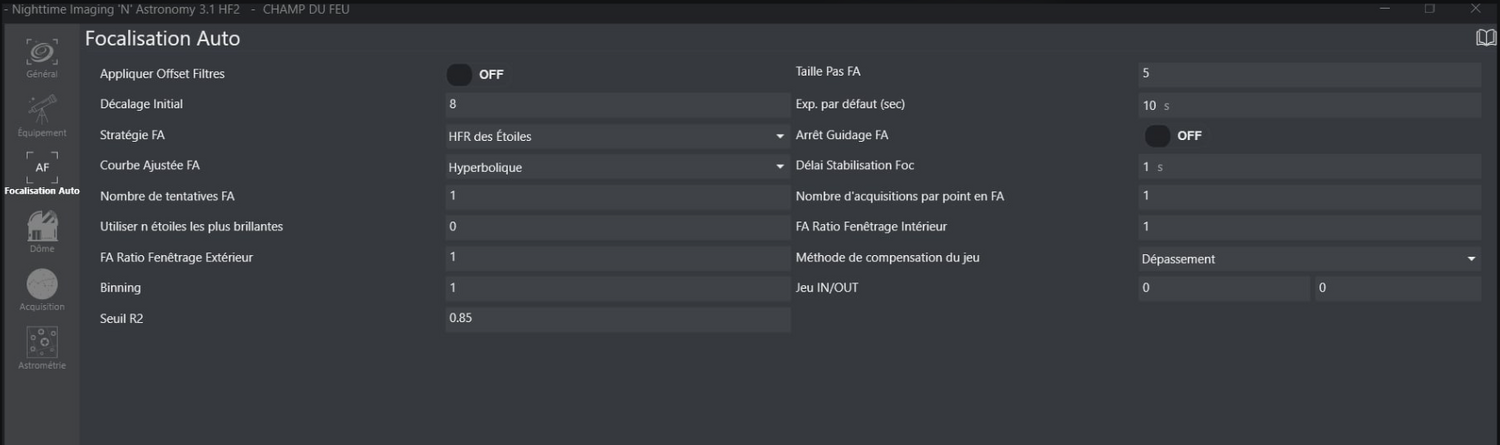Toggle Appliquer Offset Filtres switch

[459, 74]
